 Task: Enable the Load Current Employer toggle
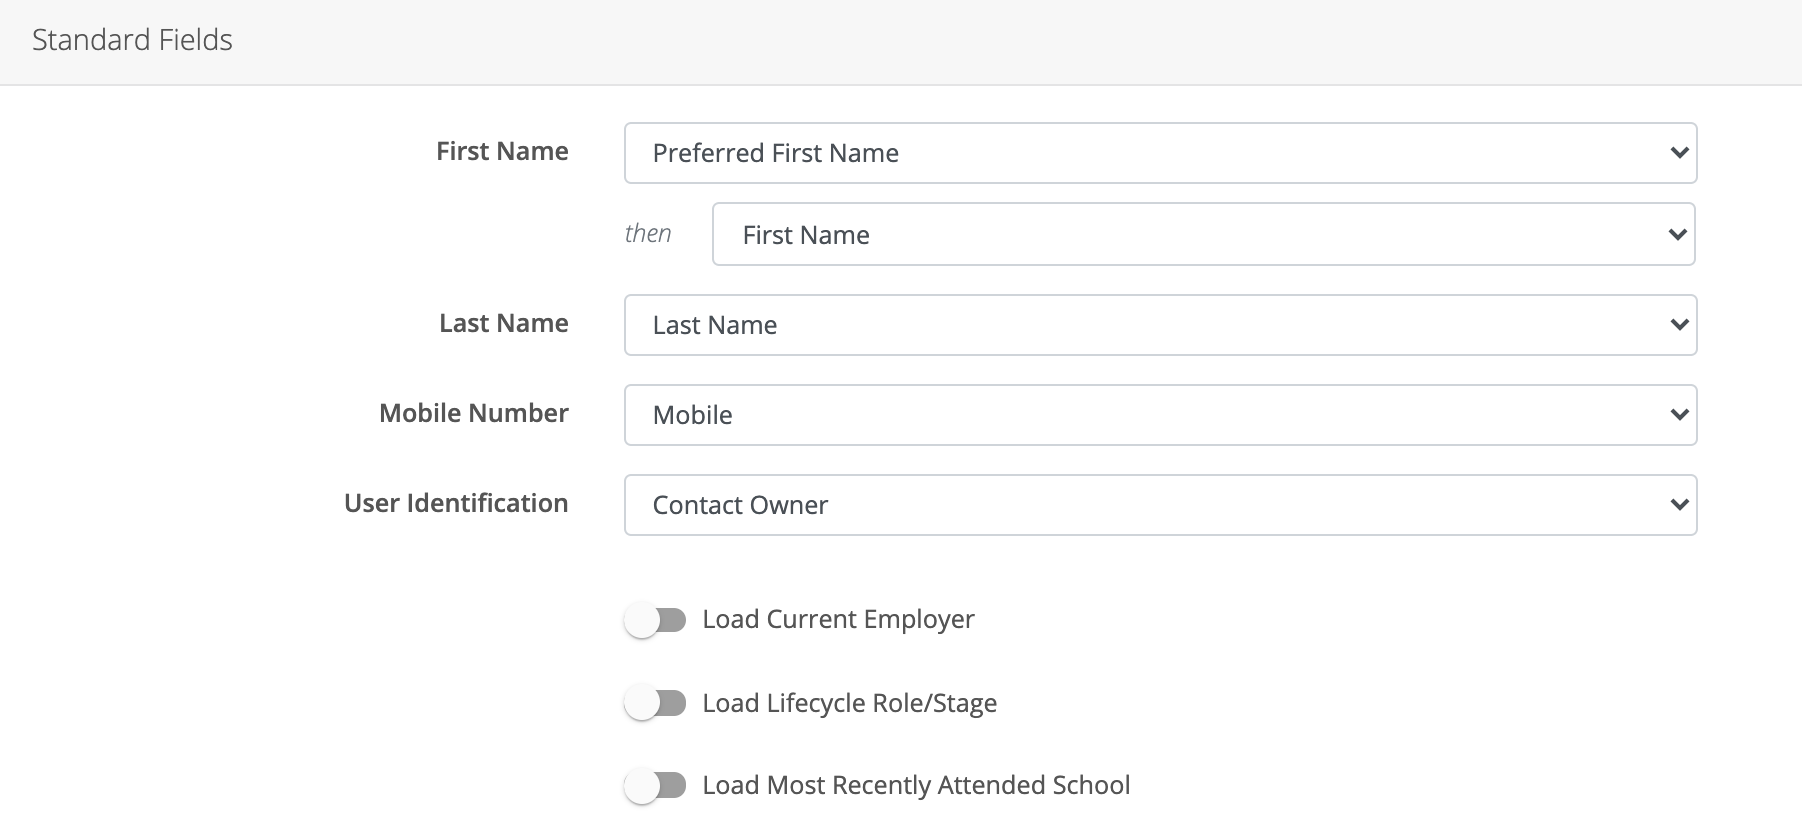[x=655, y=620]
